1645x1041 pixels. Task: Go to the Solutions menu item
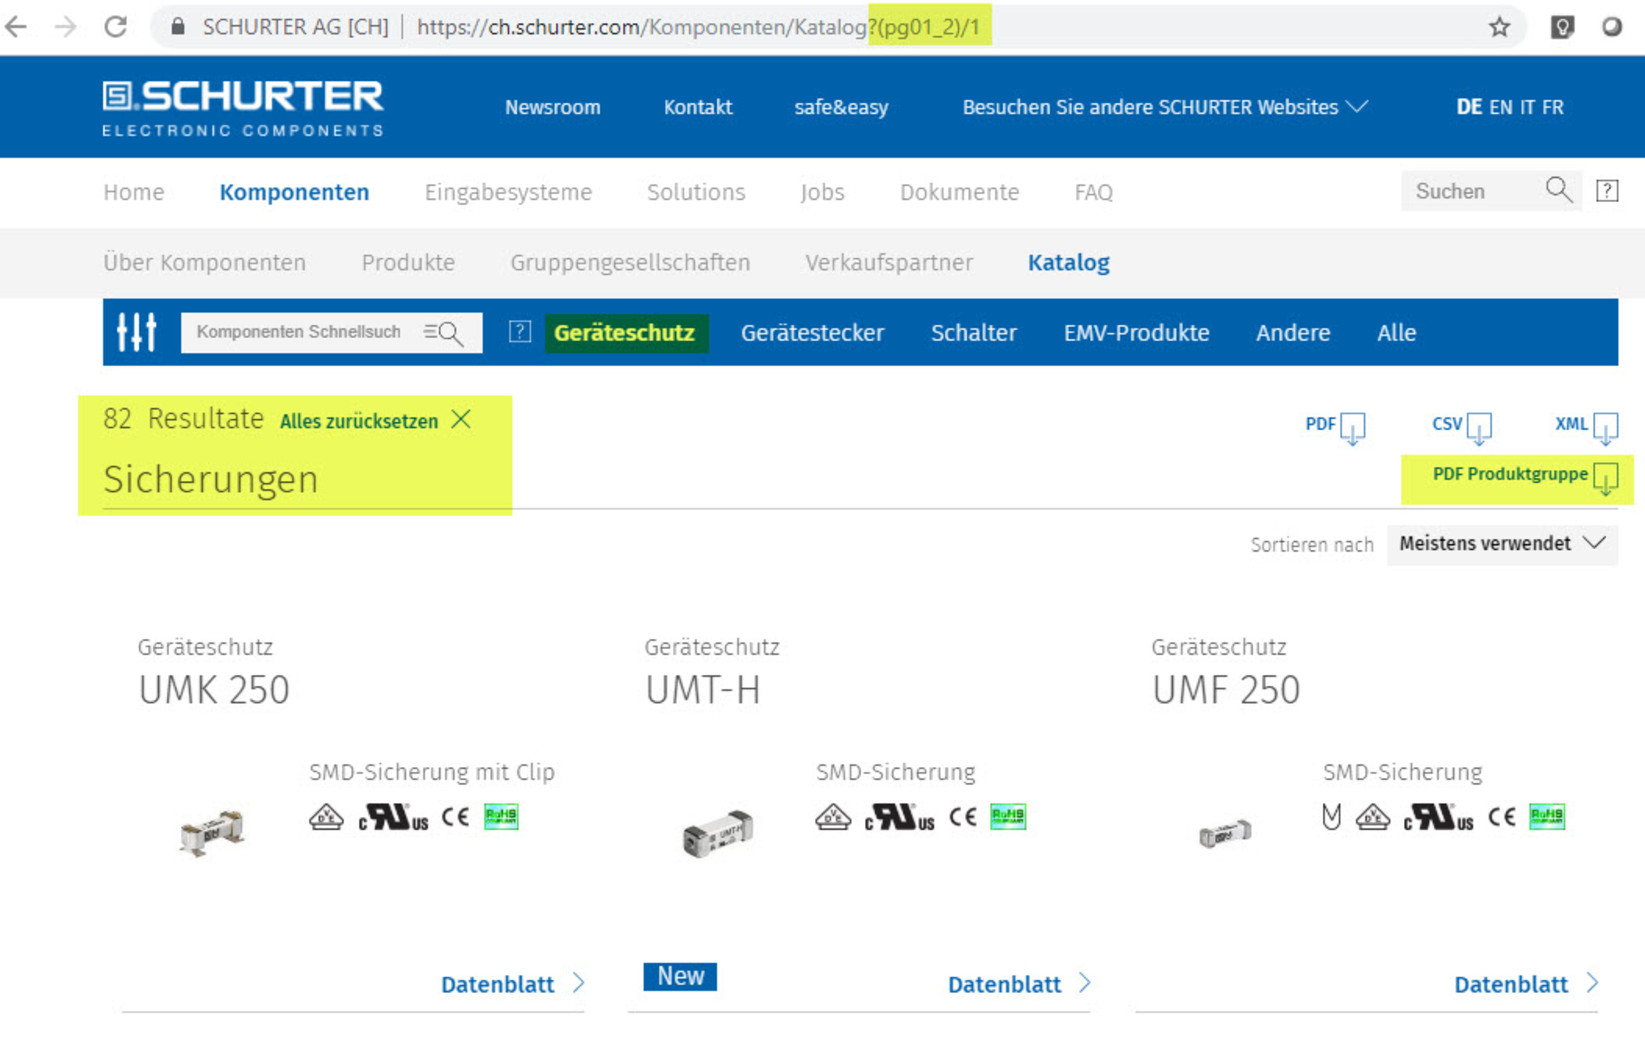click(696, 192)
